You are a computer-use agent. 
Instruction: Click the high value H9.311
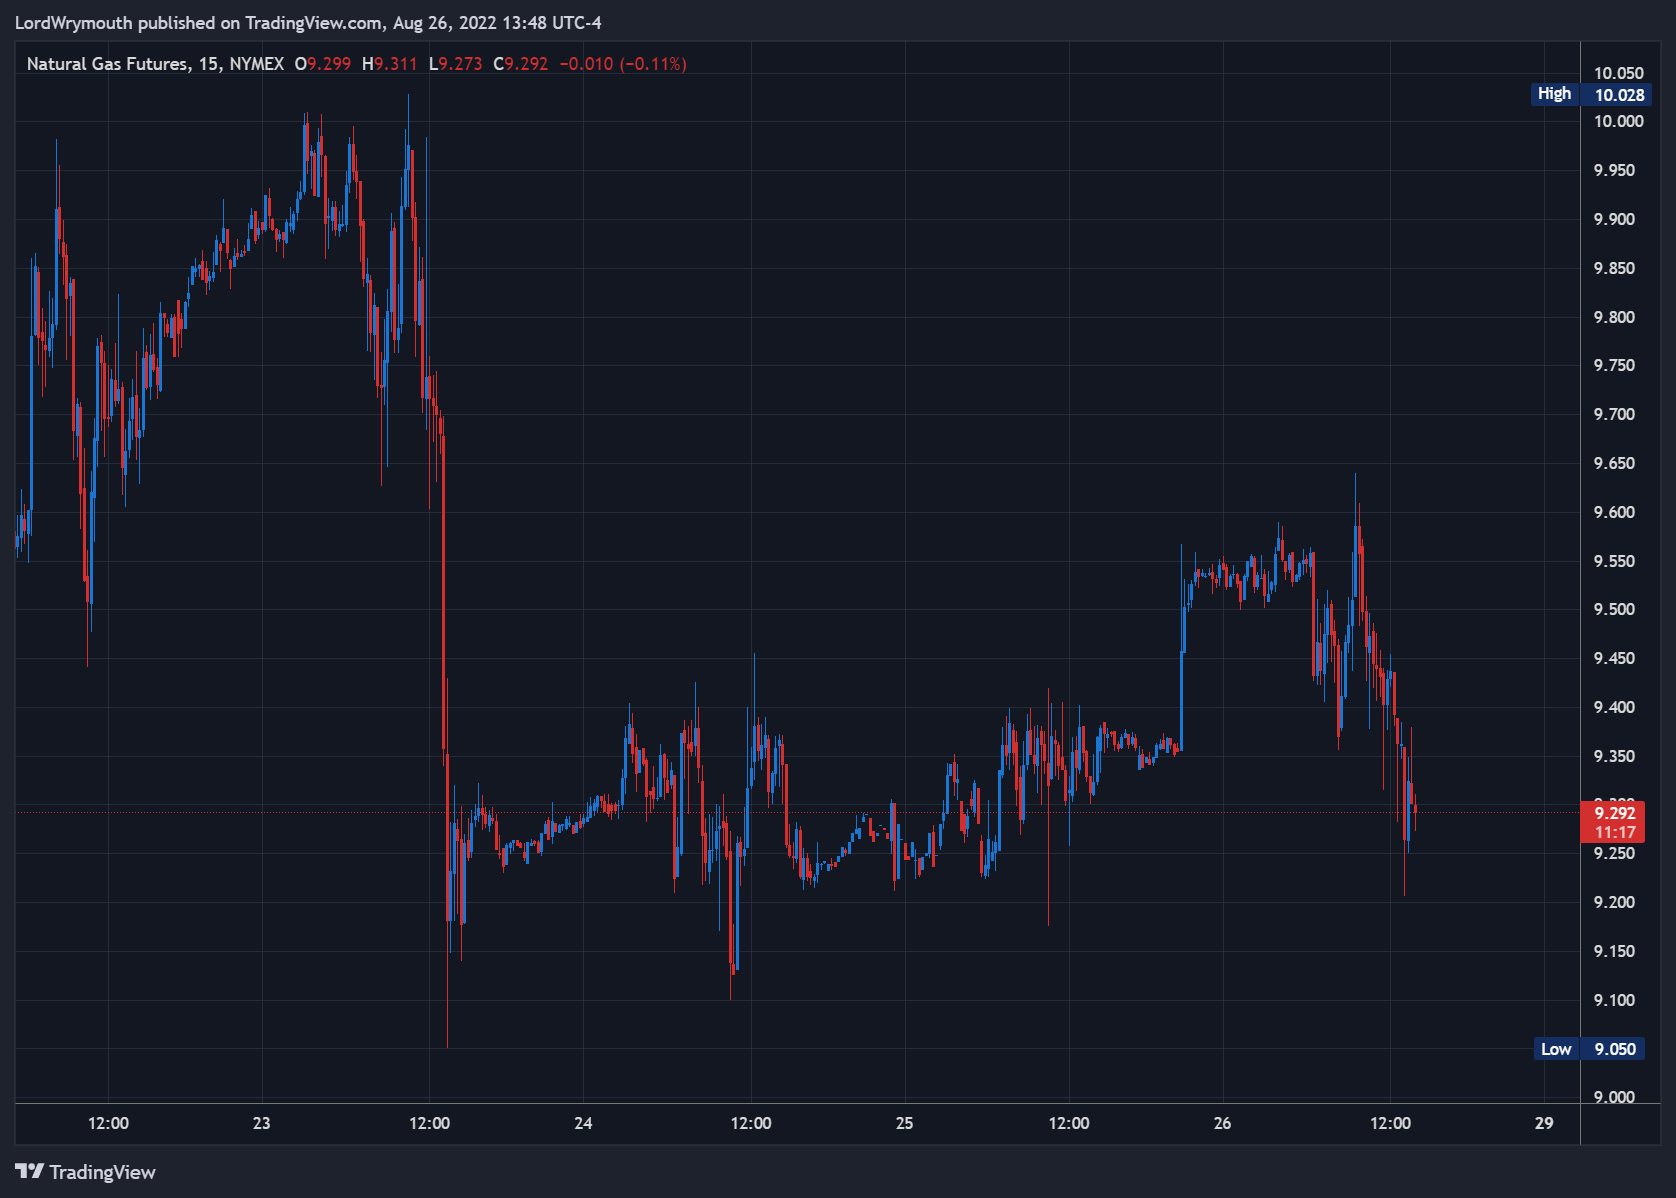pyautogui.click(x=390, y=64)
